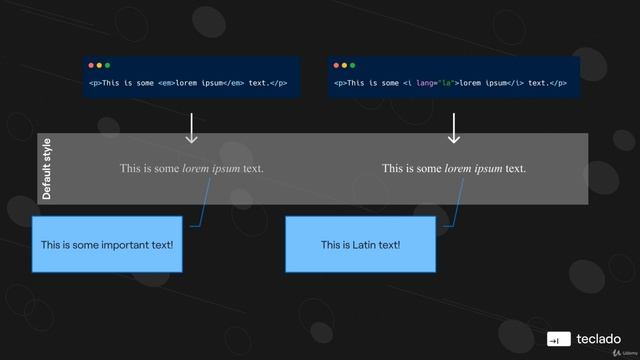640x360 pixels.
Task: Select code line with lang="la" attribute
Action: 450,83
